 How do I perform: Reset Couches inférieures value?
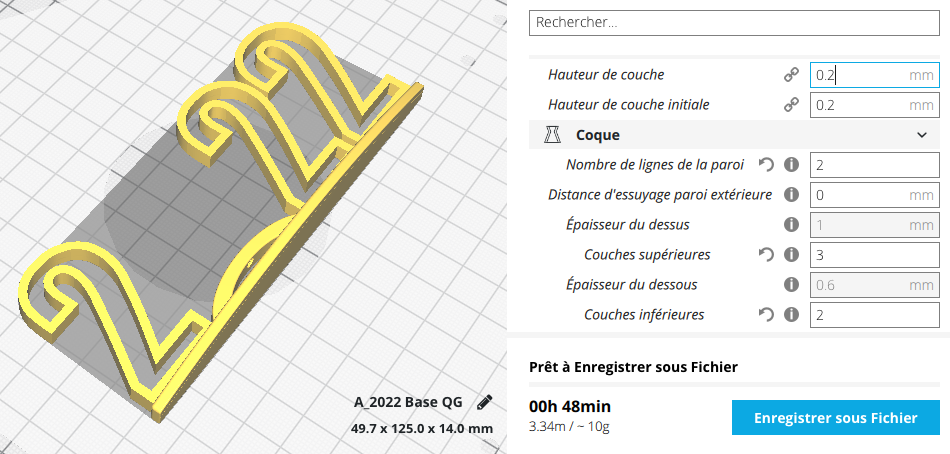point(766,315)
